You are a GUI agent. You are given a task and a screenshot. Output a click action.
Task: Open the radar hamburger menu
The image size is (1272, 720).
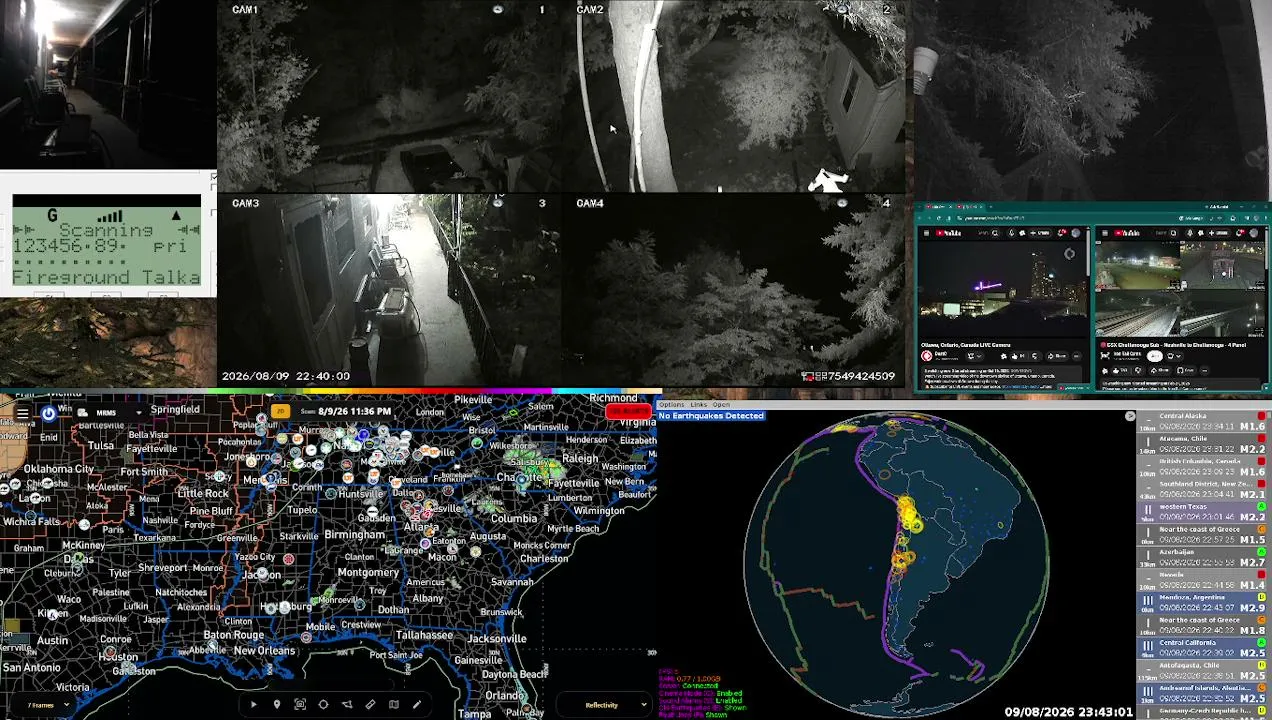click(x=22, y=412)
